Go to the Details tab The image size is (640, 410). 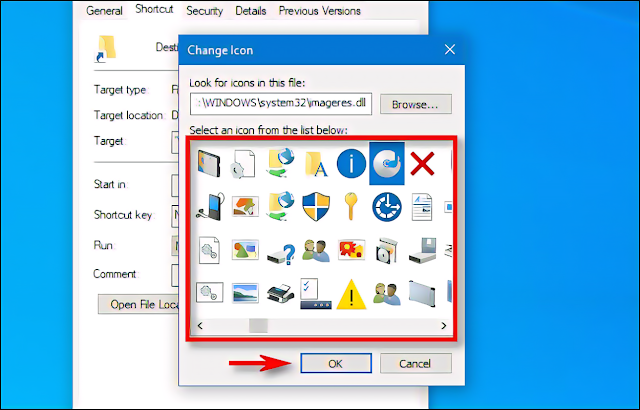[251, 11]
